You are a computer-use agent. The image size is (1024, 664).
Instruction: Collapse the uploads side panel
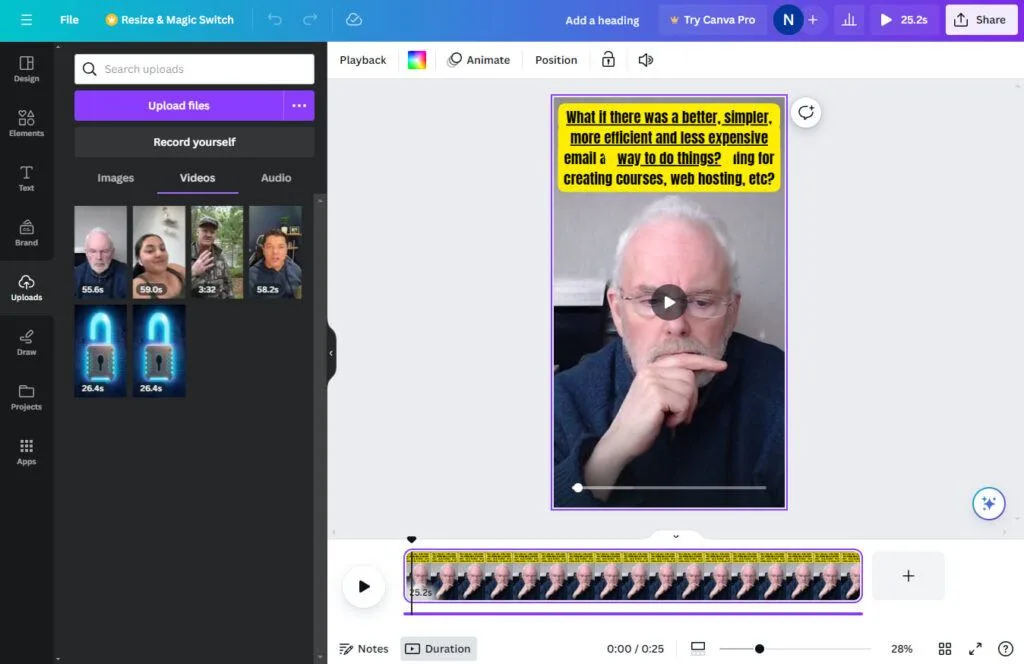330,352
